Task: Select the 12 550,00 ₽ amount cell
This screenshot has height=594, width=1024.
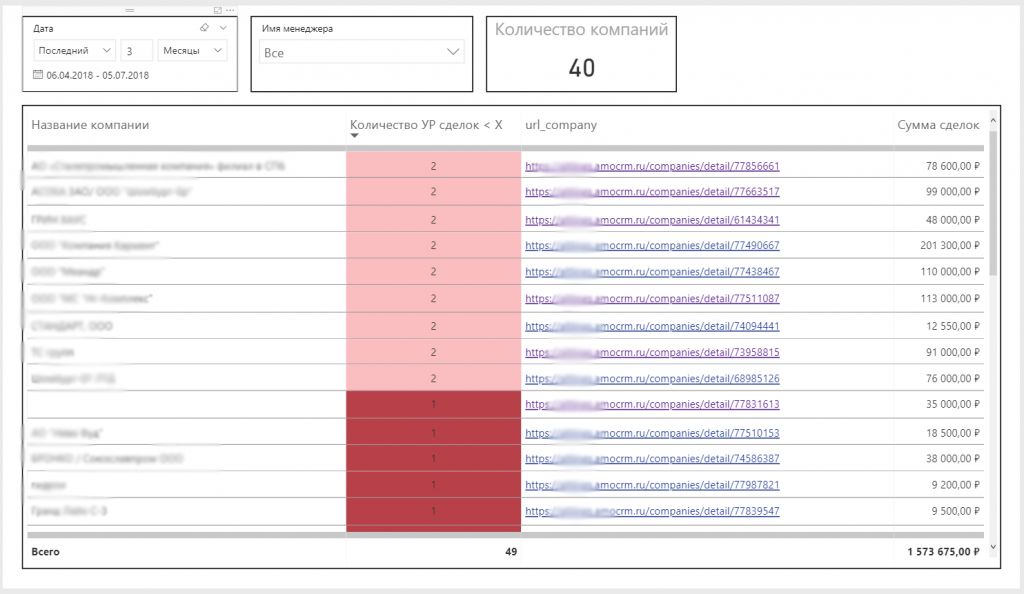Action: [952, 326]
